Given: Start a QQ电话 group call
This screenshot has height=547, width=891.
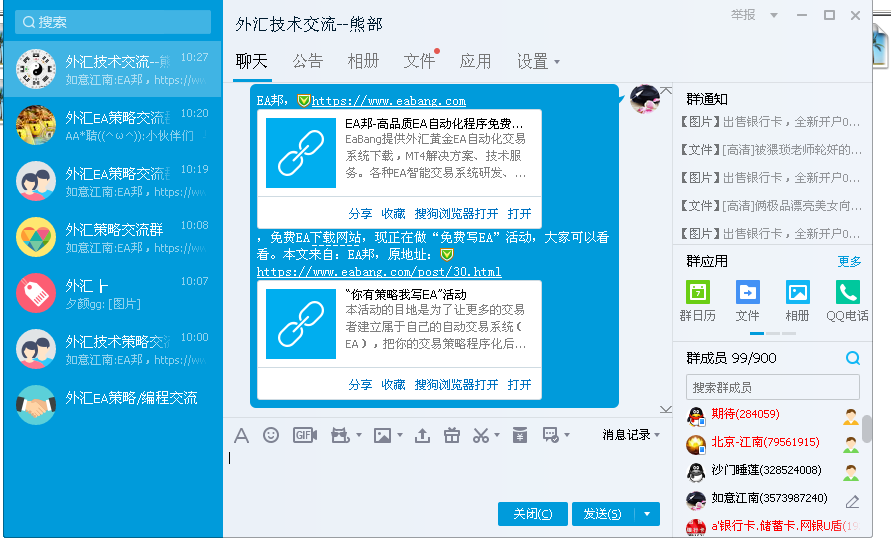Looking at the screenshot, I should [847, 301].
